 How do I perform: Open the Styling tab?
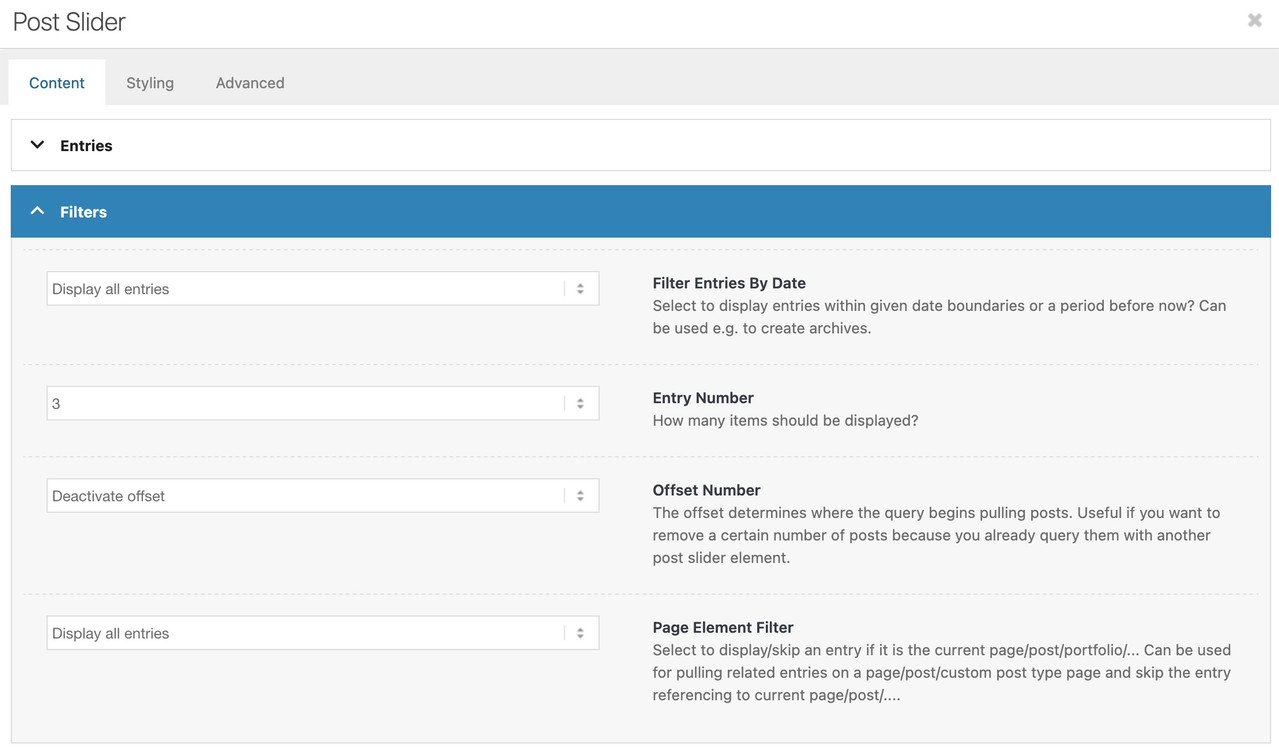click(150, 83)
